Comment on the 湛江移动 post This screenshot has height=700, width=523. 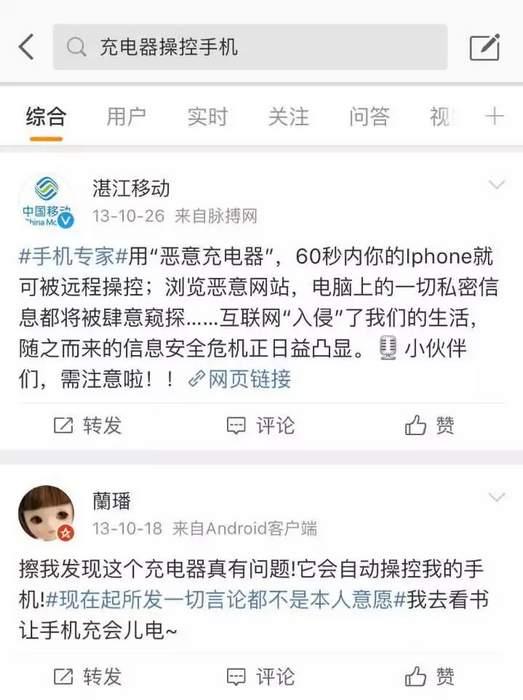(x=261, y=425)
